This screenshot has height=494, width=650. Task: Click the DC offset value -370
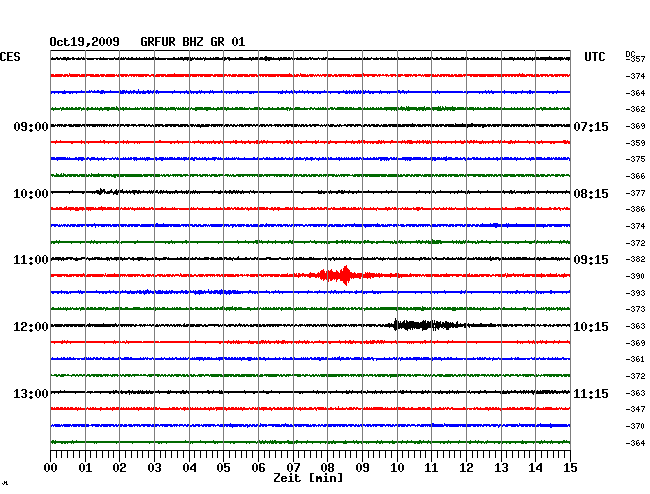(635, 426)
